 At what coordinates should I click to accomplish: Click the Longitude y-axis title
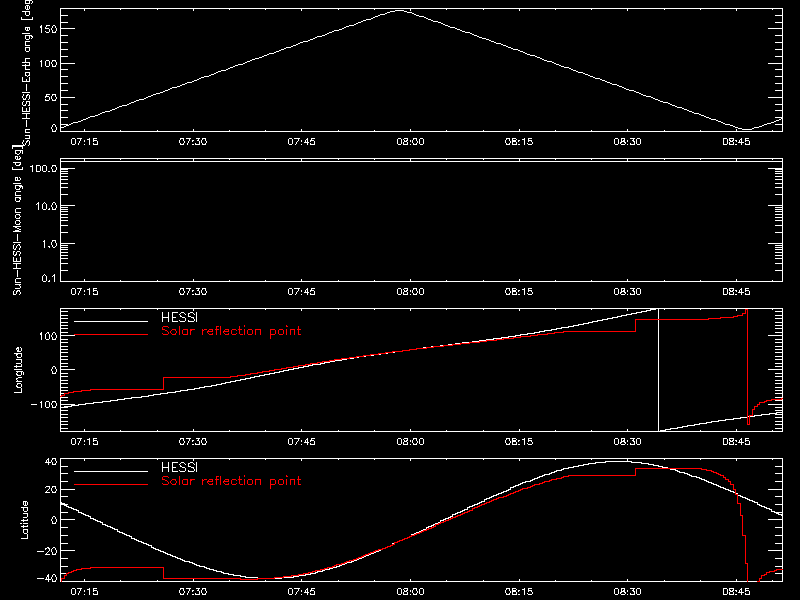point(18,370)
